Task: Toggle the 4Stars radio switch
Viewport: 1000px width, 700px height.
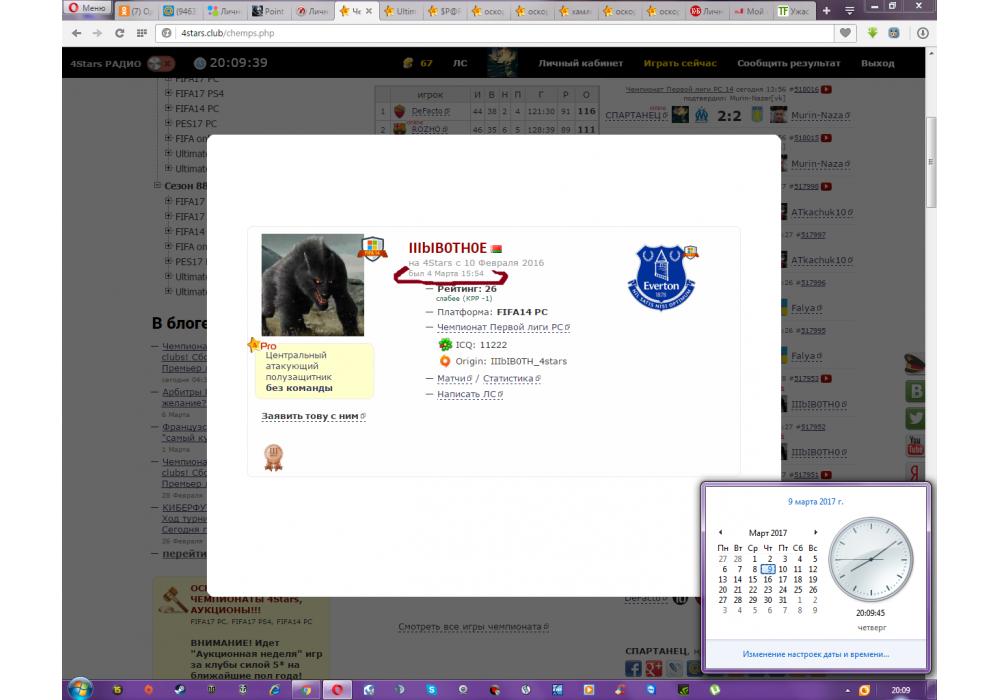Action: [160, 63]
